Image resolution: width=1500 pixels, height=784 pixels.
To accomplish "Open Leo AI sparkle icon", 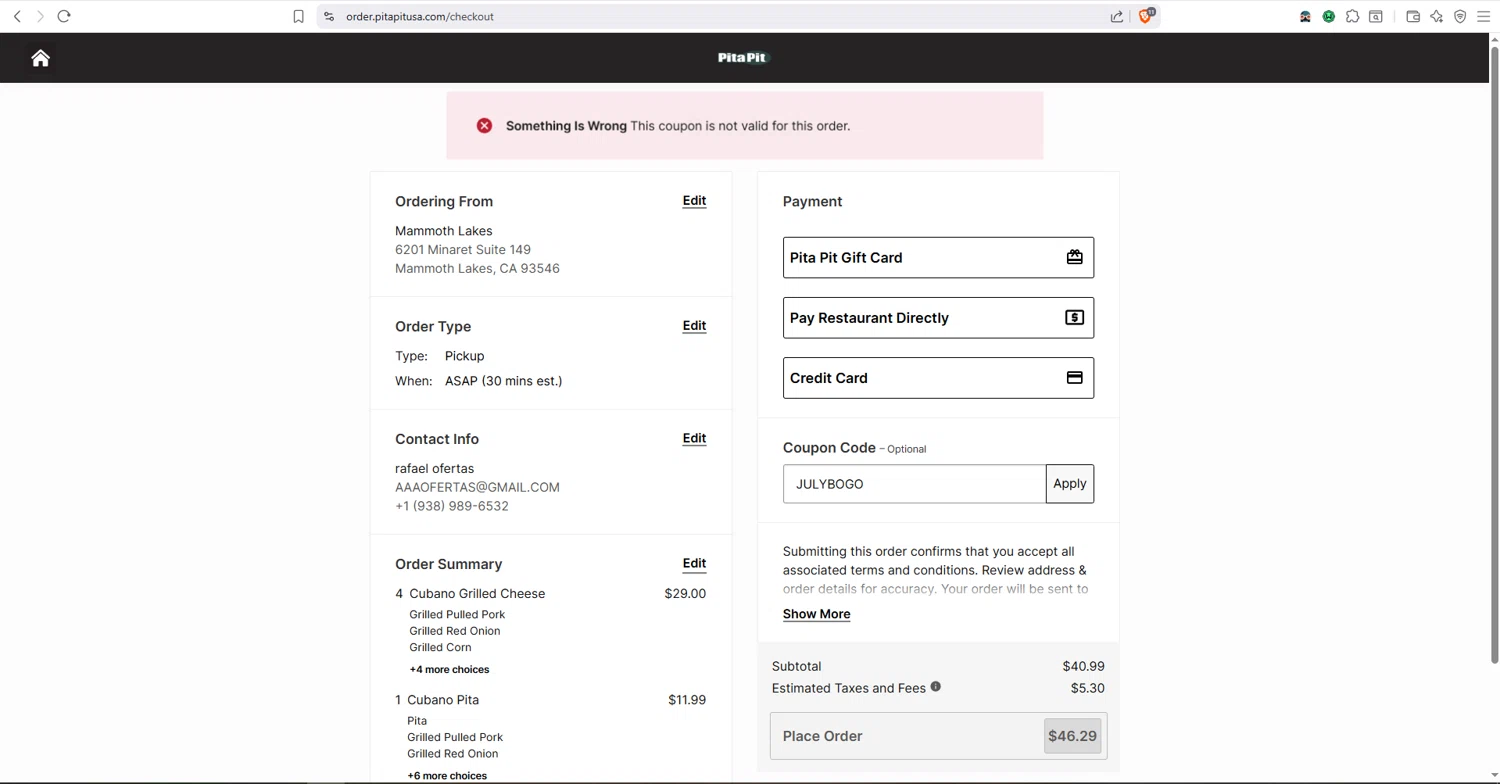I will click(1437, 16).
